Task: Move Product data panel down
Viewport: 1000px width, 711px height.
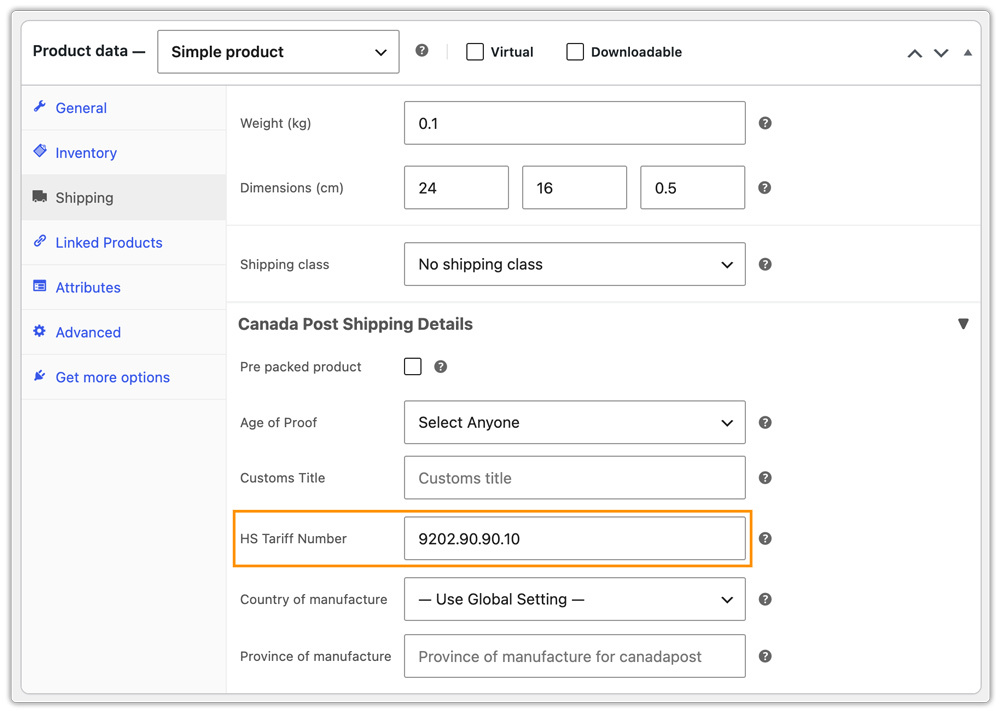Action: (x=941, y=53)
